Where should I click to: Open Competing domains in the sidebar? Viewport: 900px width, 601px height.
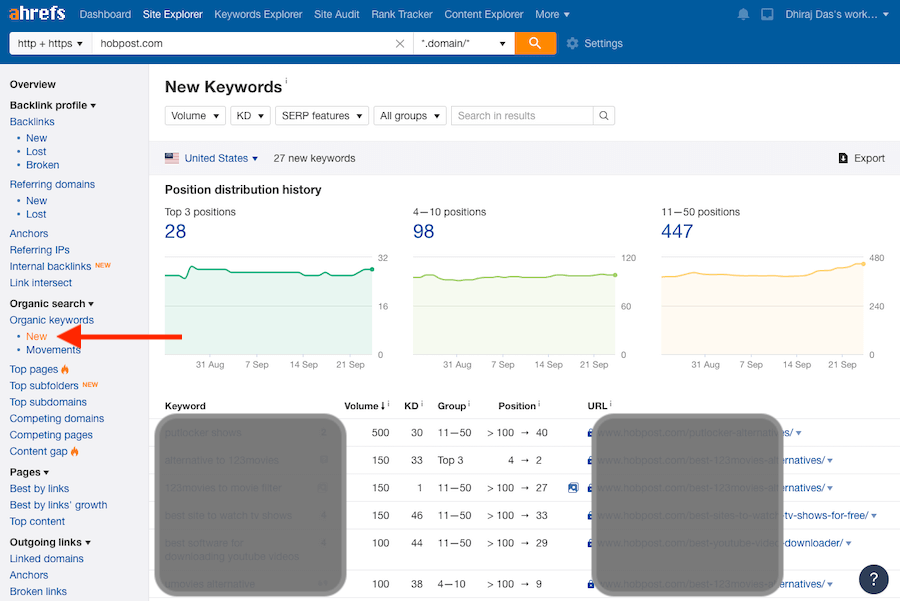point(57,418)
